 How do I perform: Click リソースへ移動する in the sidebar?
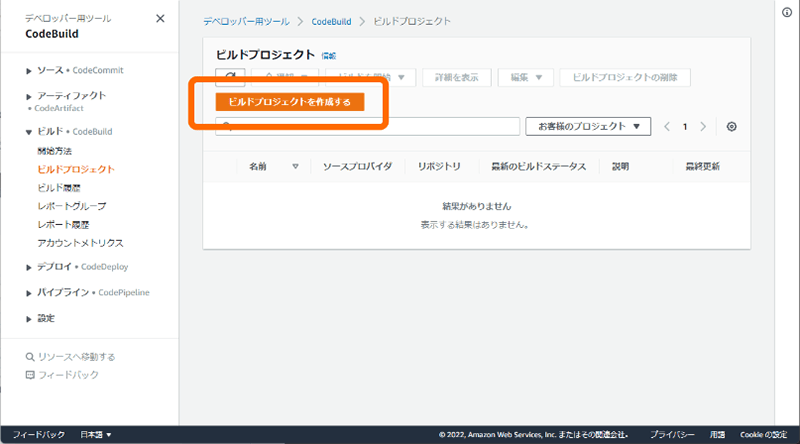pyautogui.click(x=77, y=357)
